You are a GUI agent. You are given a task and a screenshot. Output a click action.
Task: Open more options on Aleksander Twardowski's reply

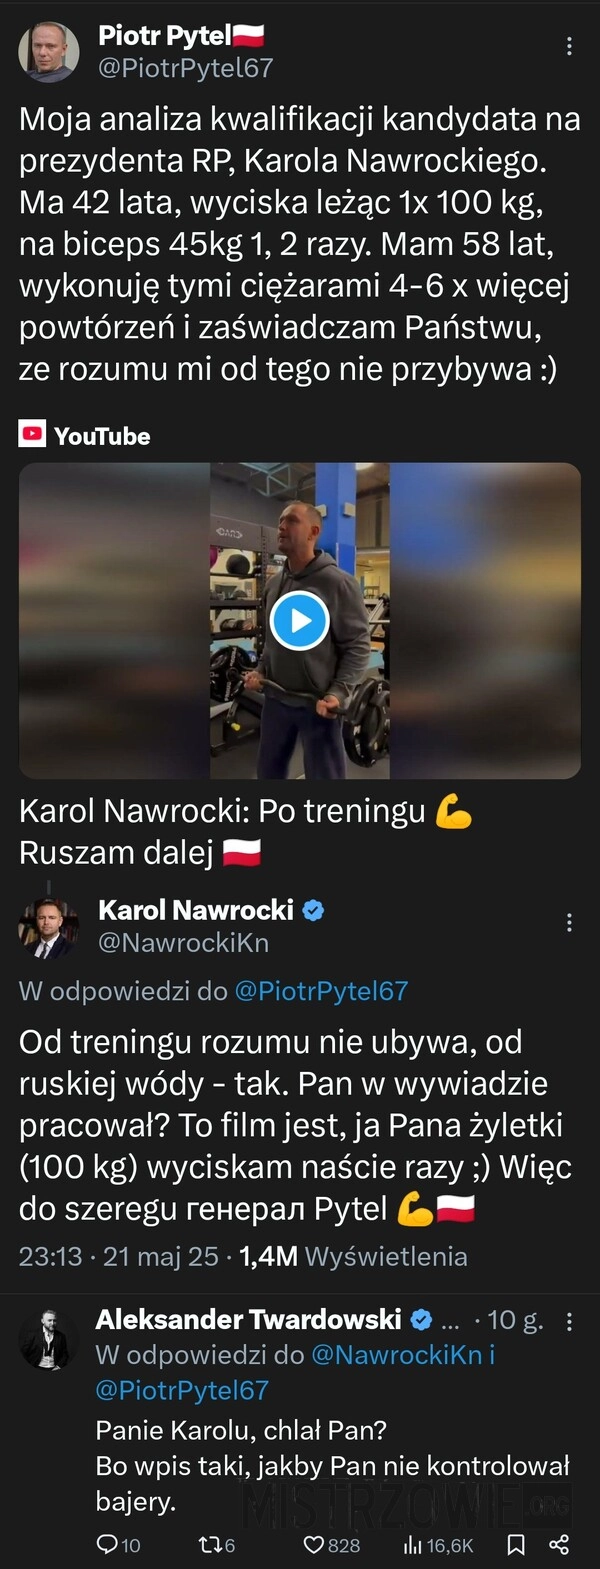pyautogui.click(x=569, y=1321)
